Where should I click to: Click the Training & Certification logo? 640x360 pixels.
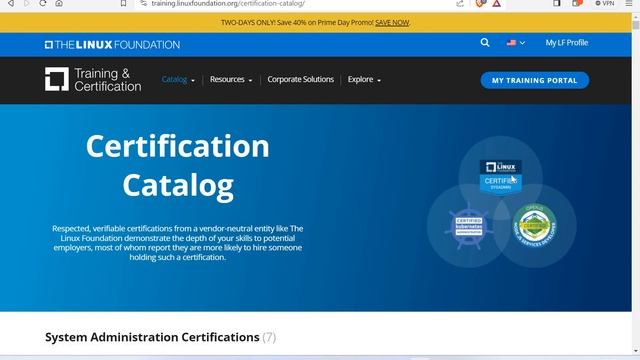93,79
